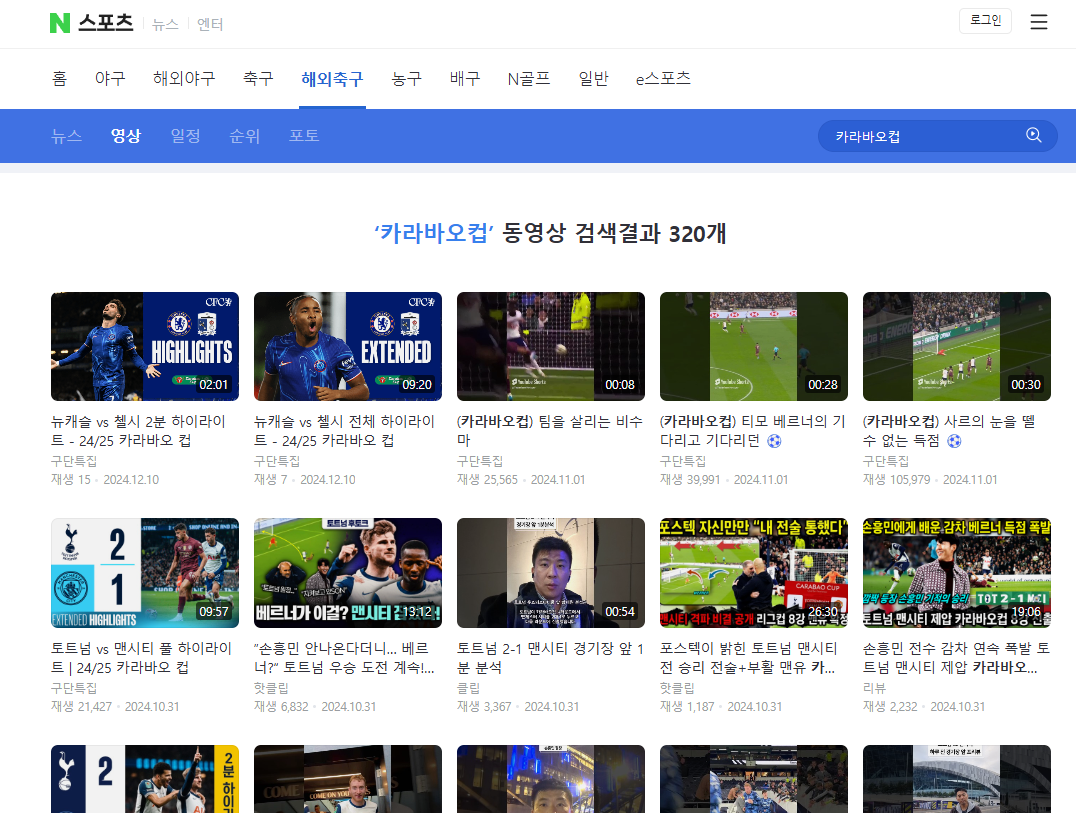
Task: Go to the 뉴스 link in the header
Action: [165, 25]
